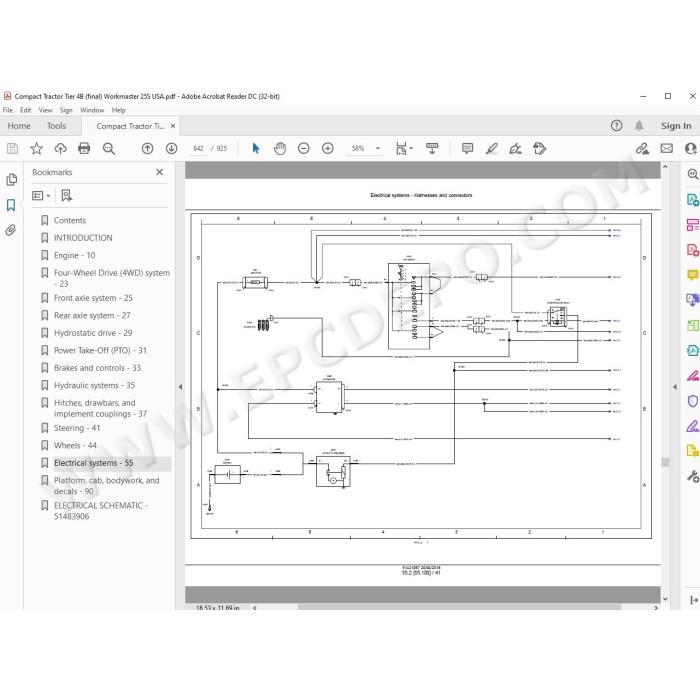Open the Attachments paperclip panel
This screenshot has height=700, width=700.
[11, 230]
